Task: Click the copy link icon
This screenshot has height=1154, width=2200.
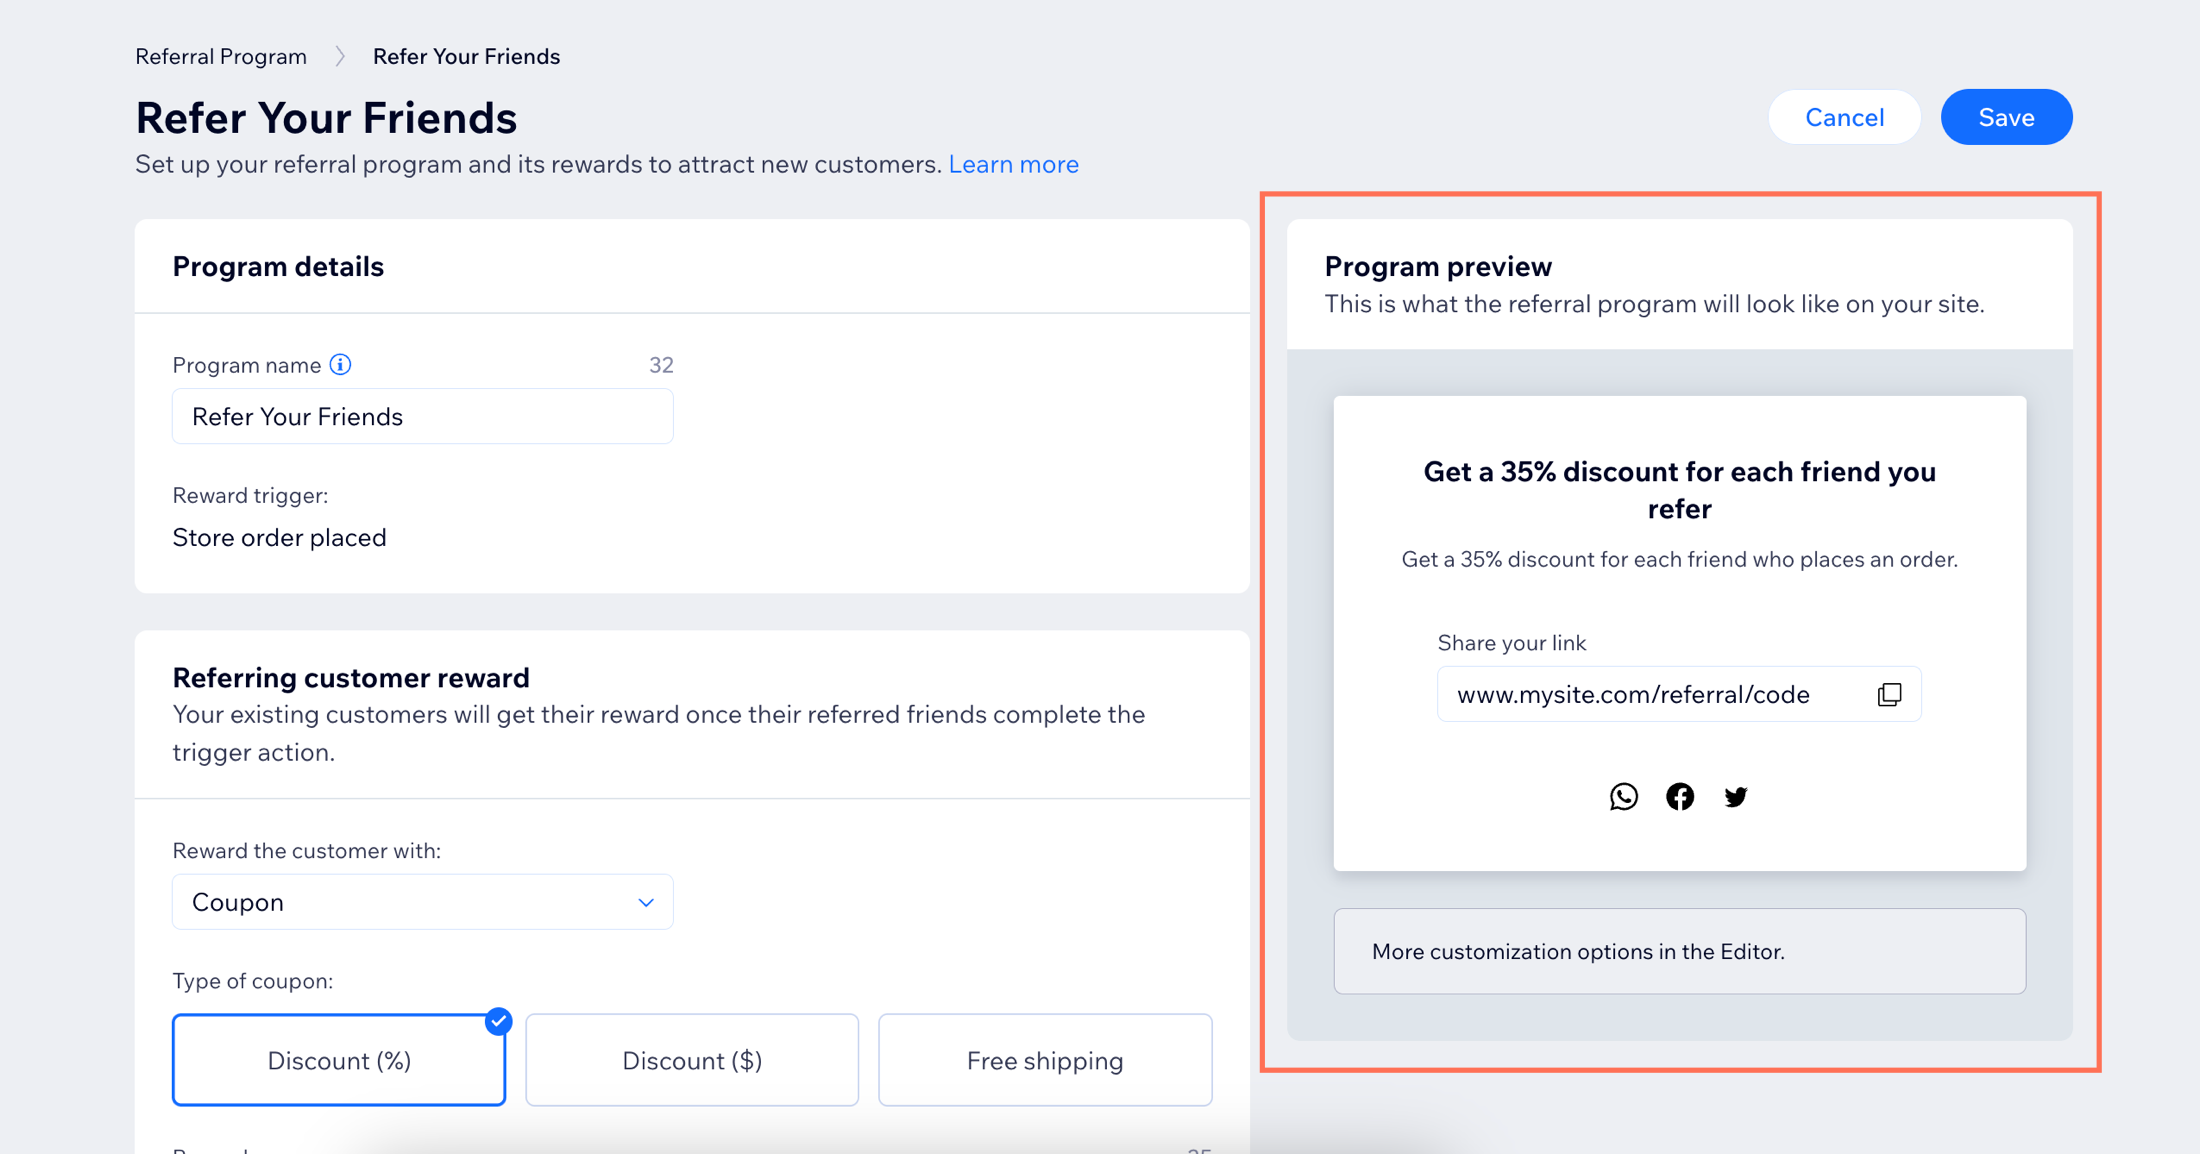Action: [x=1889, y=694]
